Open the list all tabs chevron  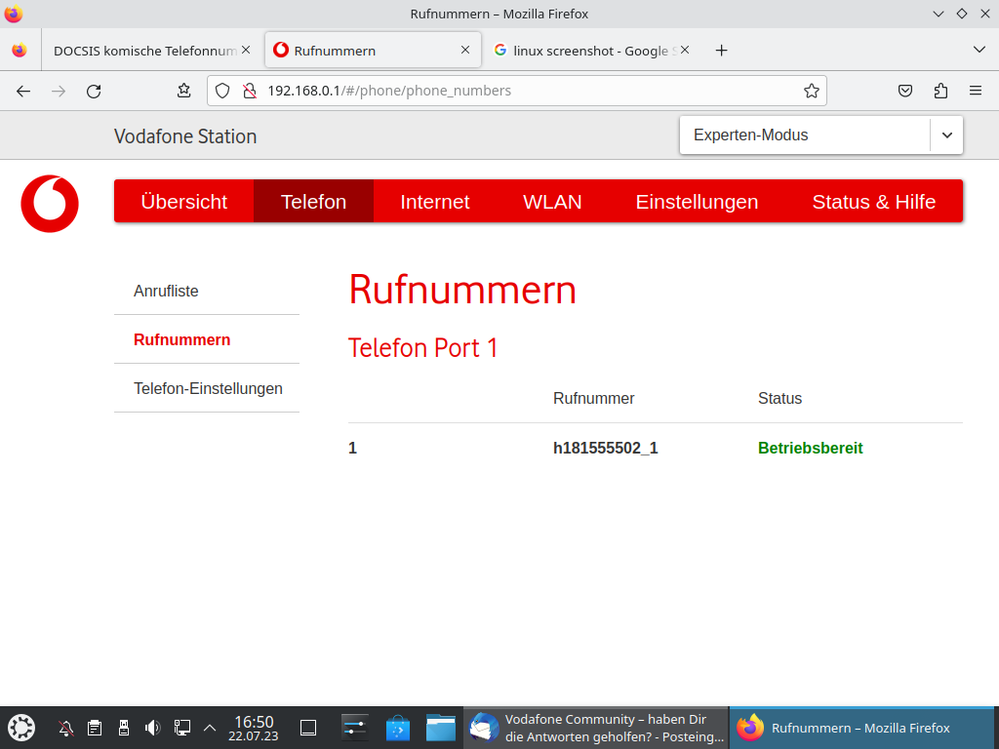click(x=979, y=50)
